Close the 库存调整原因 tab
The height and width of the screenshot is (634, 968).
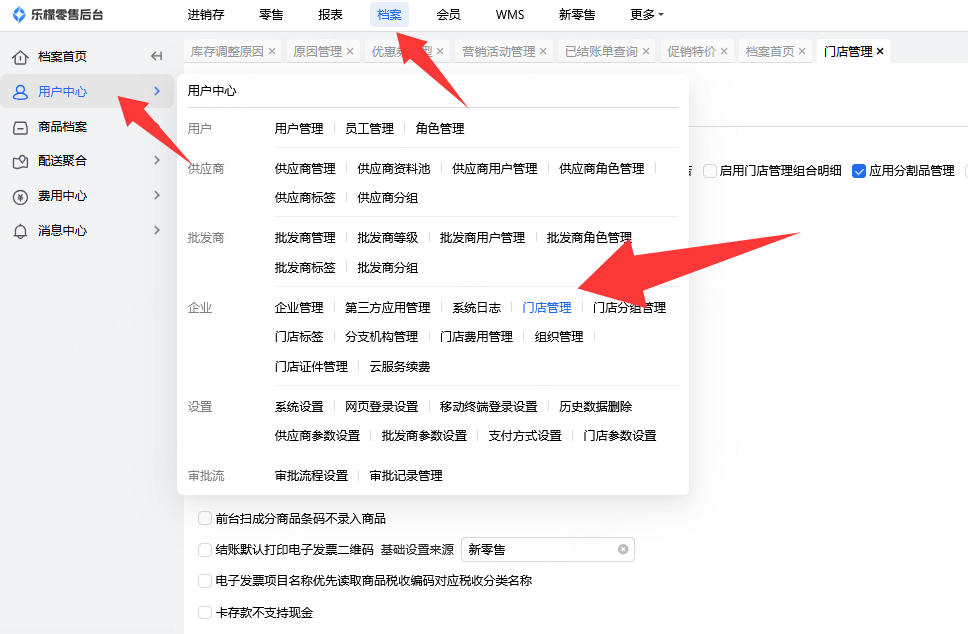pyautogui.click(x=272, y=51)
